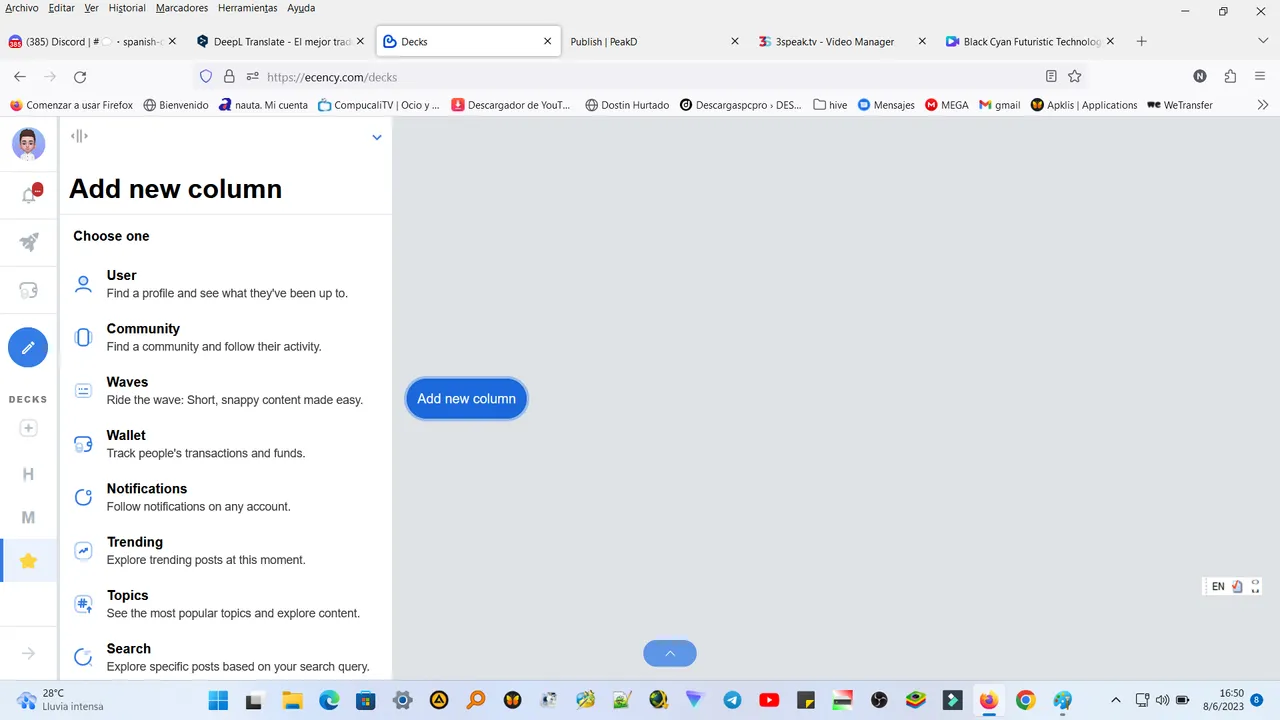Switch to the Discord tab
1280x720 pixels.
pyautogui.click(x=92, y=42)
